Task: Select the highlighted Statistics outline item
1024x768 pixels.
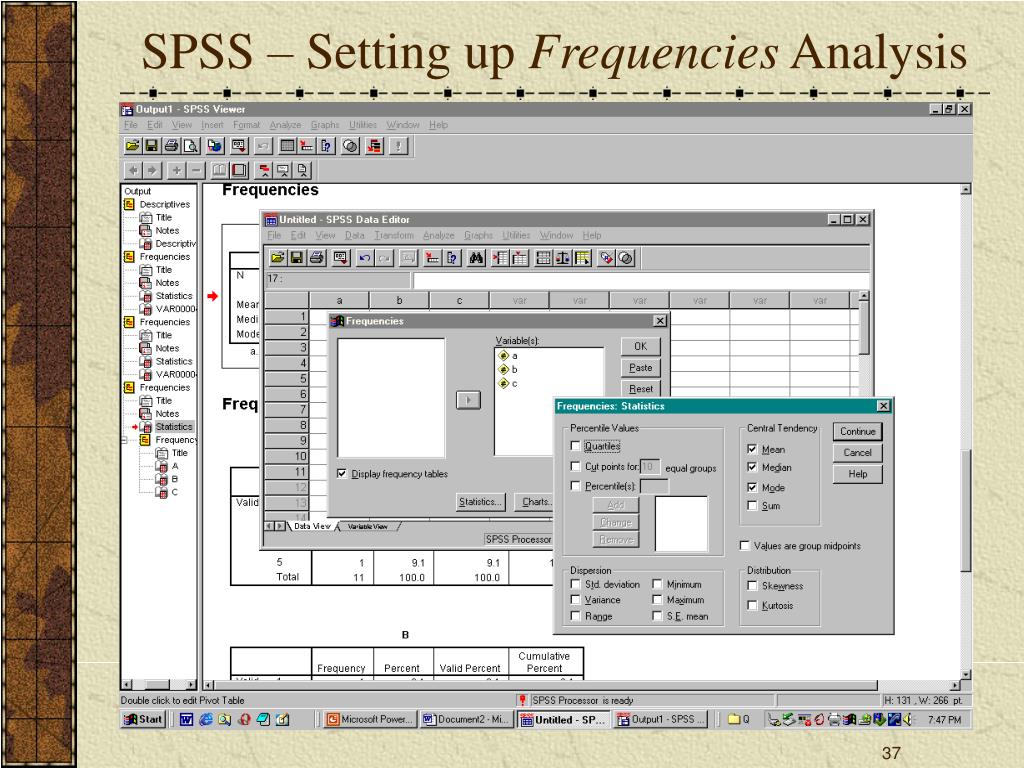Action: coord(174,426)
